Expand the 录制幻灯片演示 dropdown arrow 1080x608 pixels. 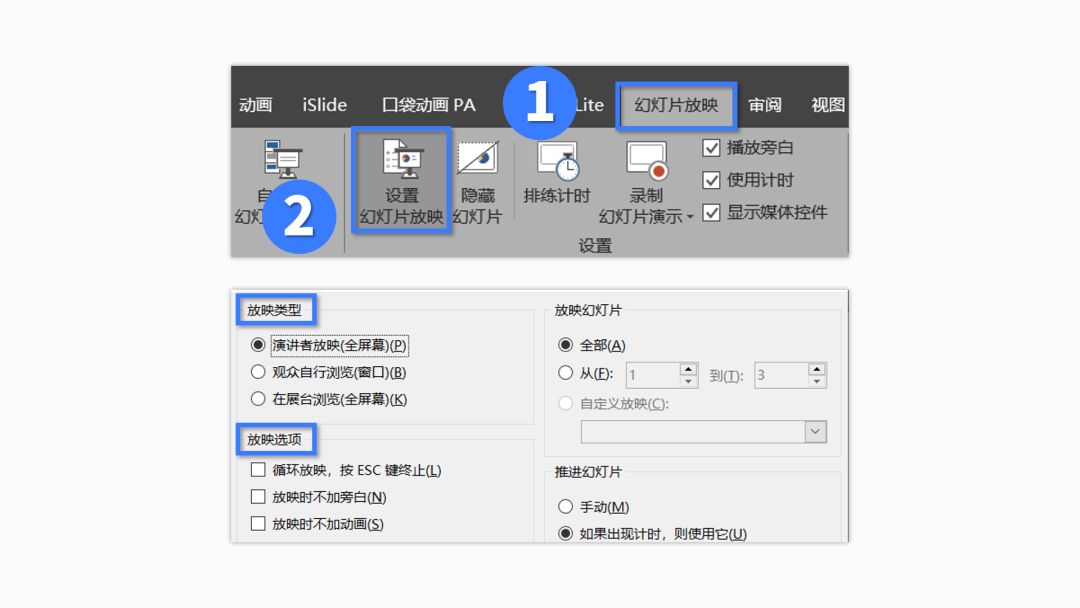[689, 217]
